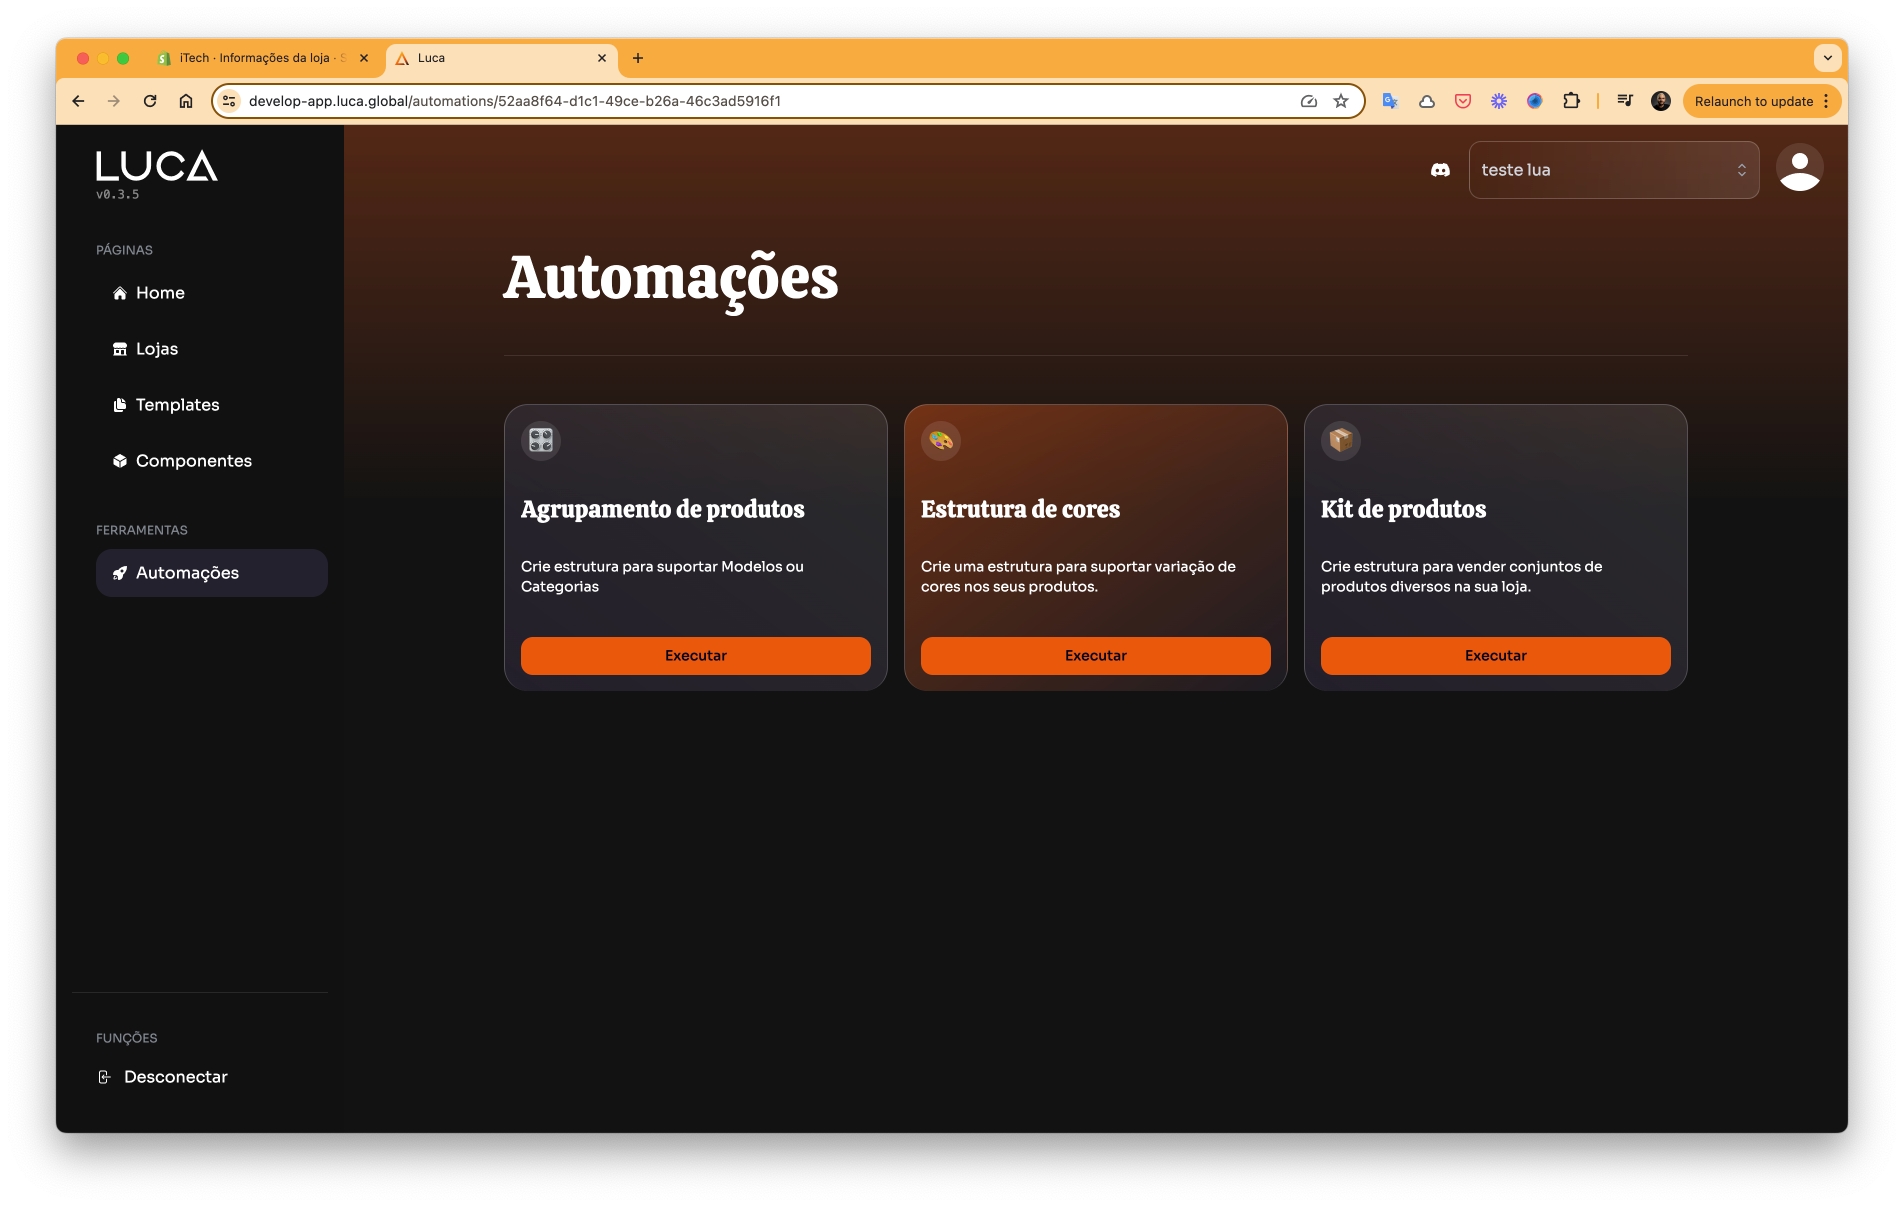Go to Home in the sidebar
1904x1207 pixels.
[x=160, y=293]
